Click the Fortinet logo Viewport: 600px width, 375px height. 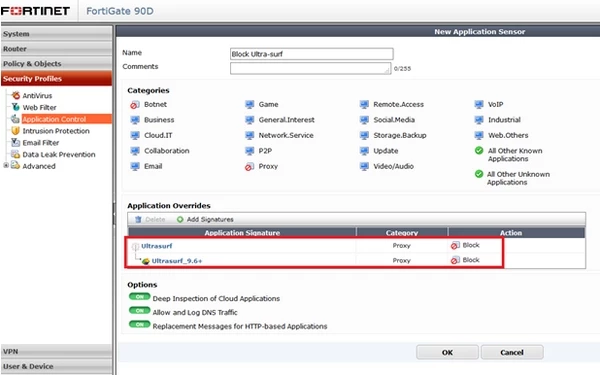pyautogui.click(x=35, y=11)
